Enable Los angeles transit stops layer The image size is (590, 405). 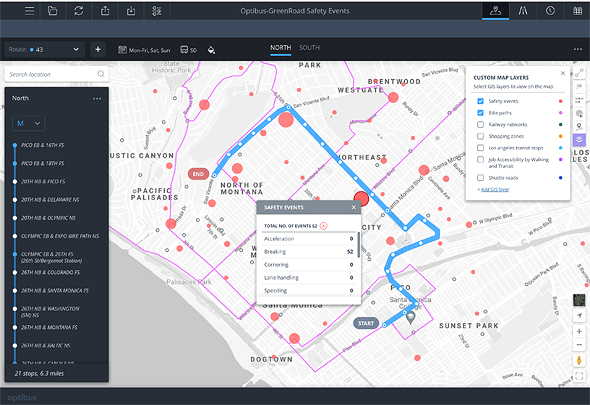click(480, 148)
